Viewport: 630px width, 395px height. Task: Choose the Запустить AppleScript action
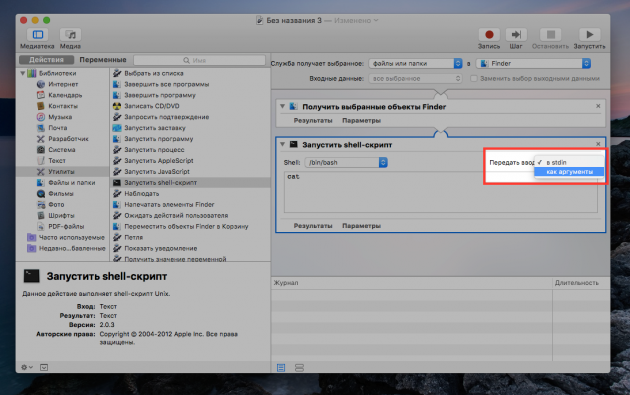159,161
